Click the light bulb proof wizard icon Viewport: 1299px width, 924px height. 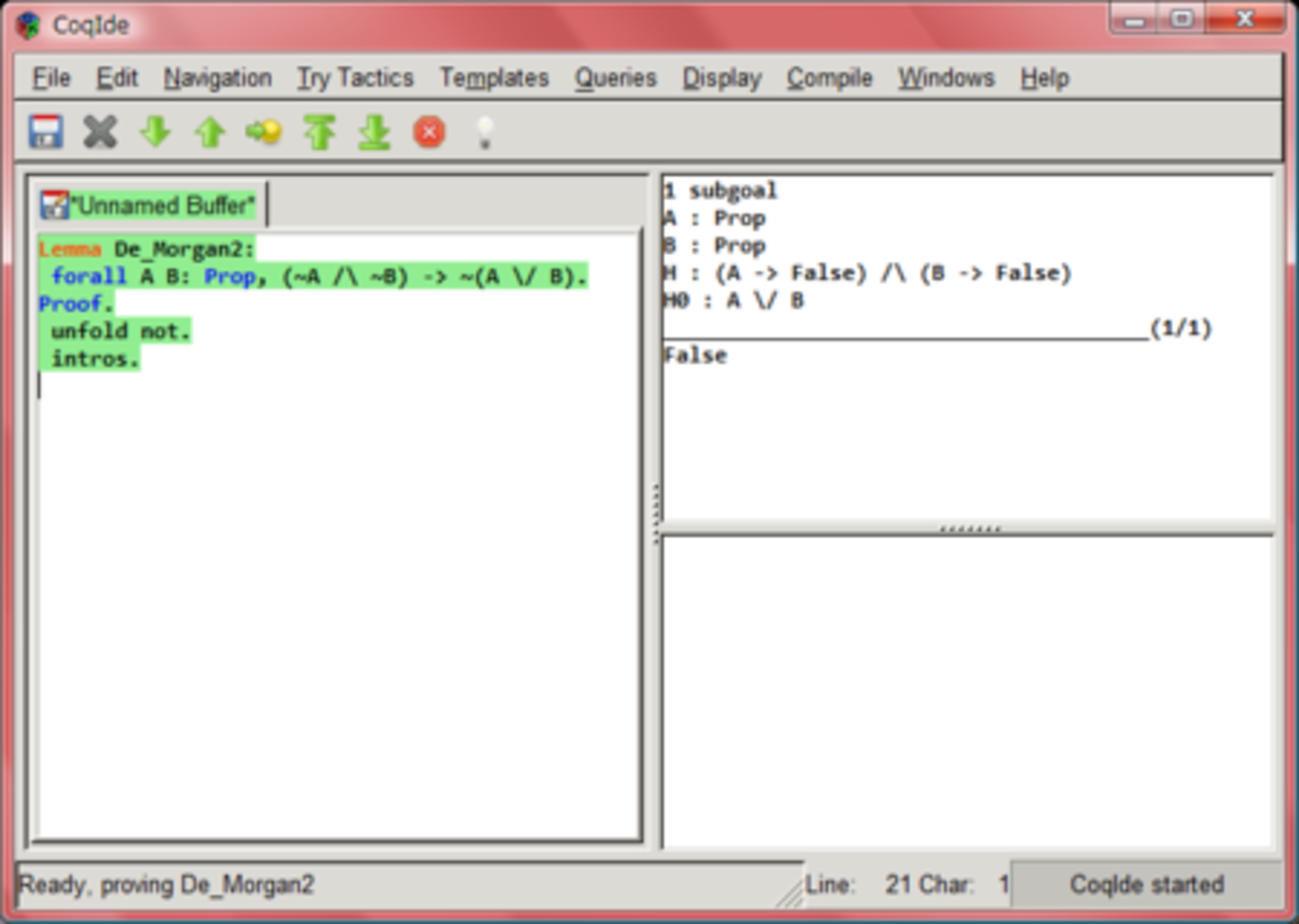(484, 132)
